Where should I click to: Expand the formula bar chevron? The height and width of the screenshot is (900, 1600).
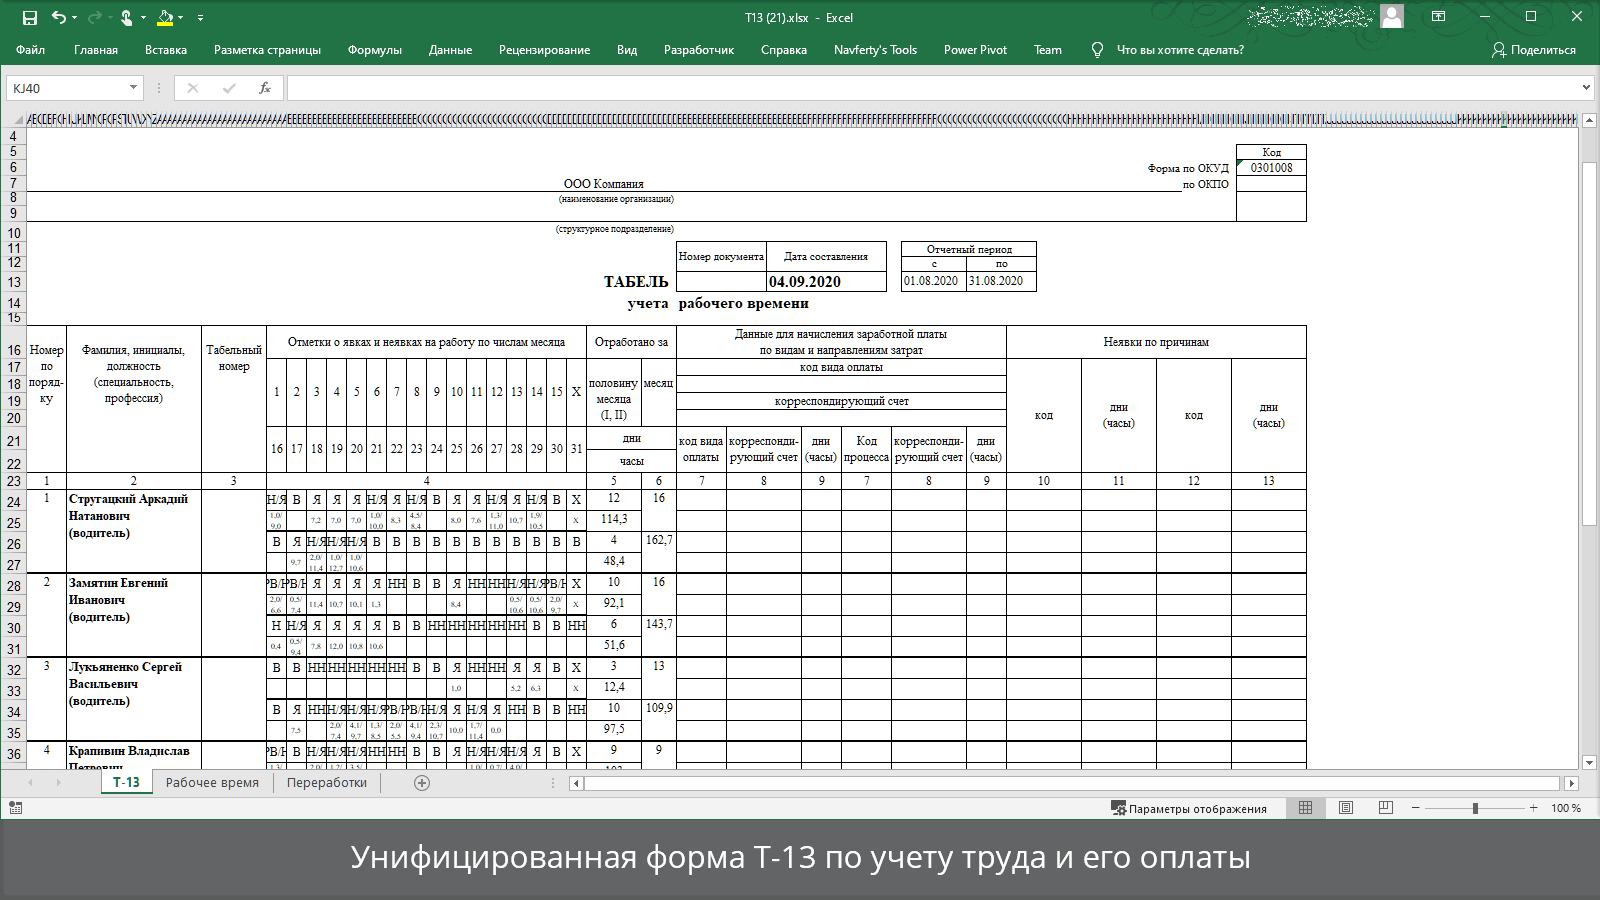click(x=1586, y=88)
